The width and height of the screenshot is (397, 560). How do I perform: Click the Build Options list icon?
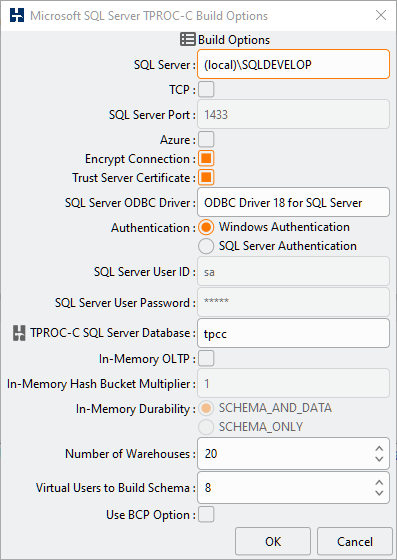click(x=188, y=39)
